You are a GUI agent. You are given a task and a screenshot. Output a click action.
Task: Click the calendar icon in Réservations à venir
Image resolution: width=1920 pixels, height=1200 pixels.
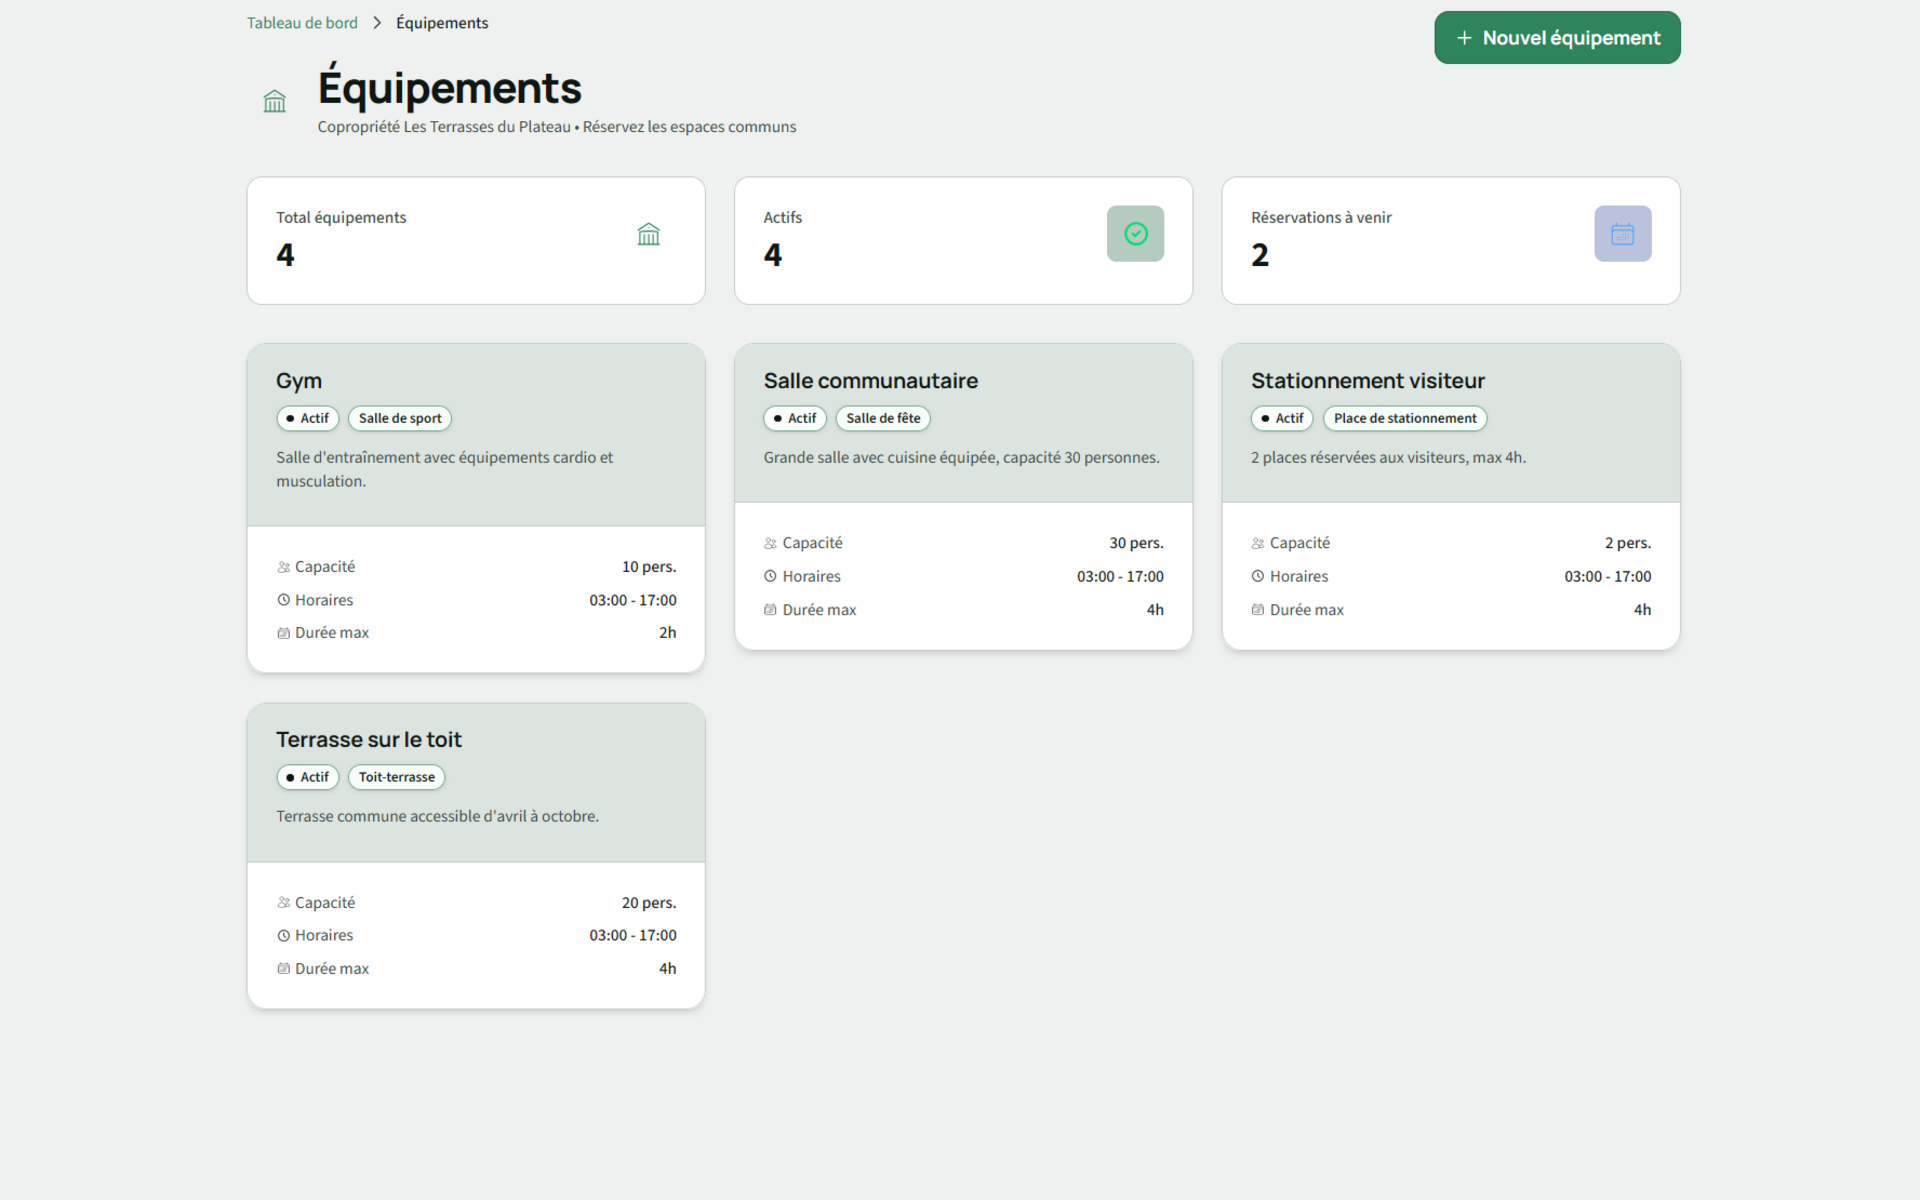[1622, 234]
